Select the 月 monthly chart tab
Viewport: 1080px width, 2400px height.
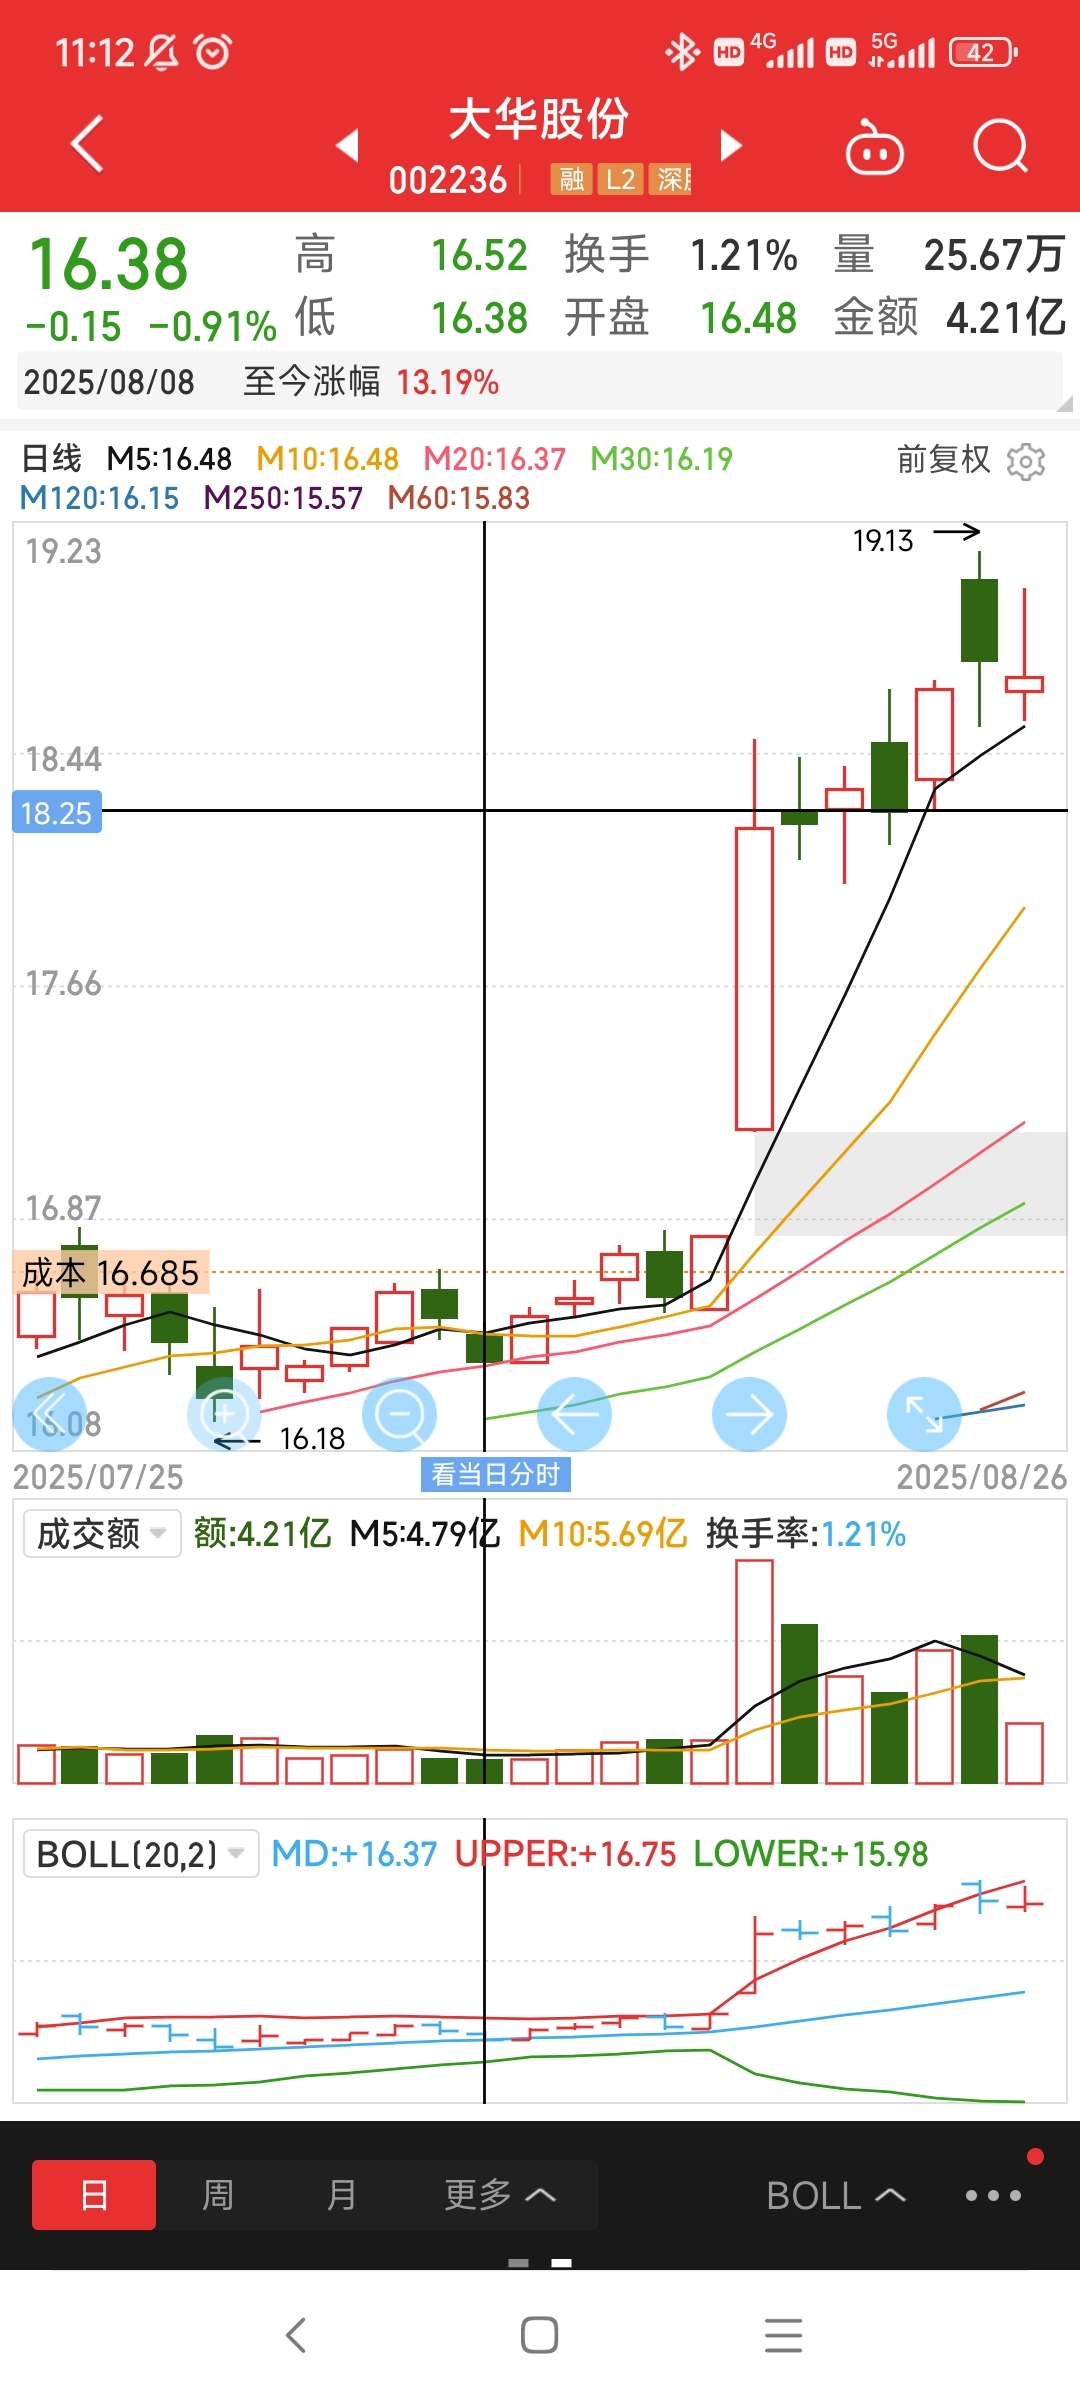click(x=341, y=2195)
